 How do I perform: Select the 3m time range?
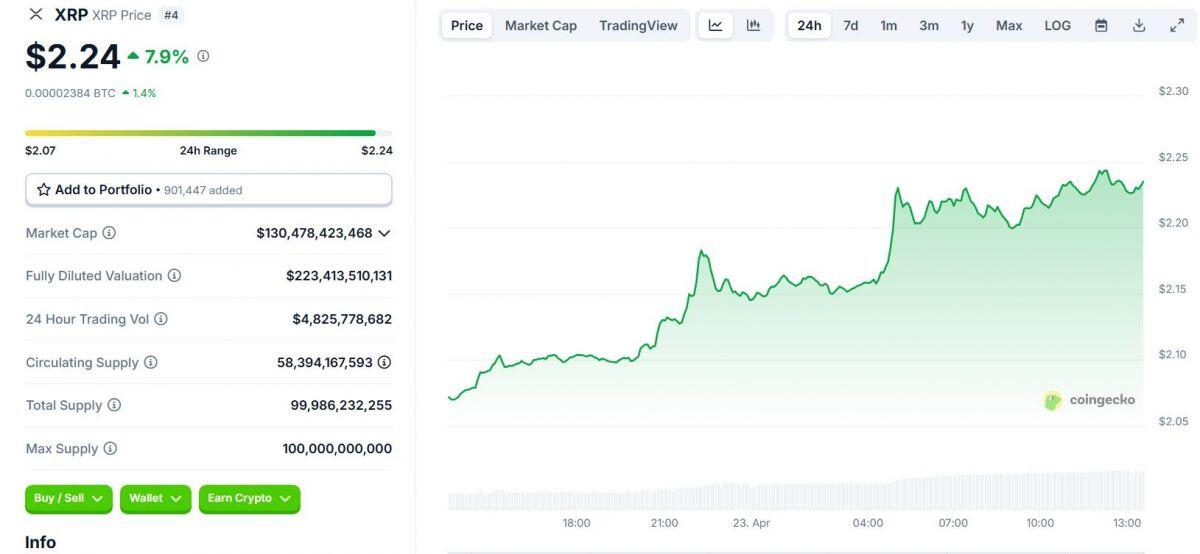point(929,26)
